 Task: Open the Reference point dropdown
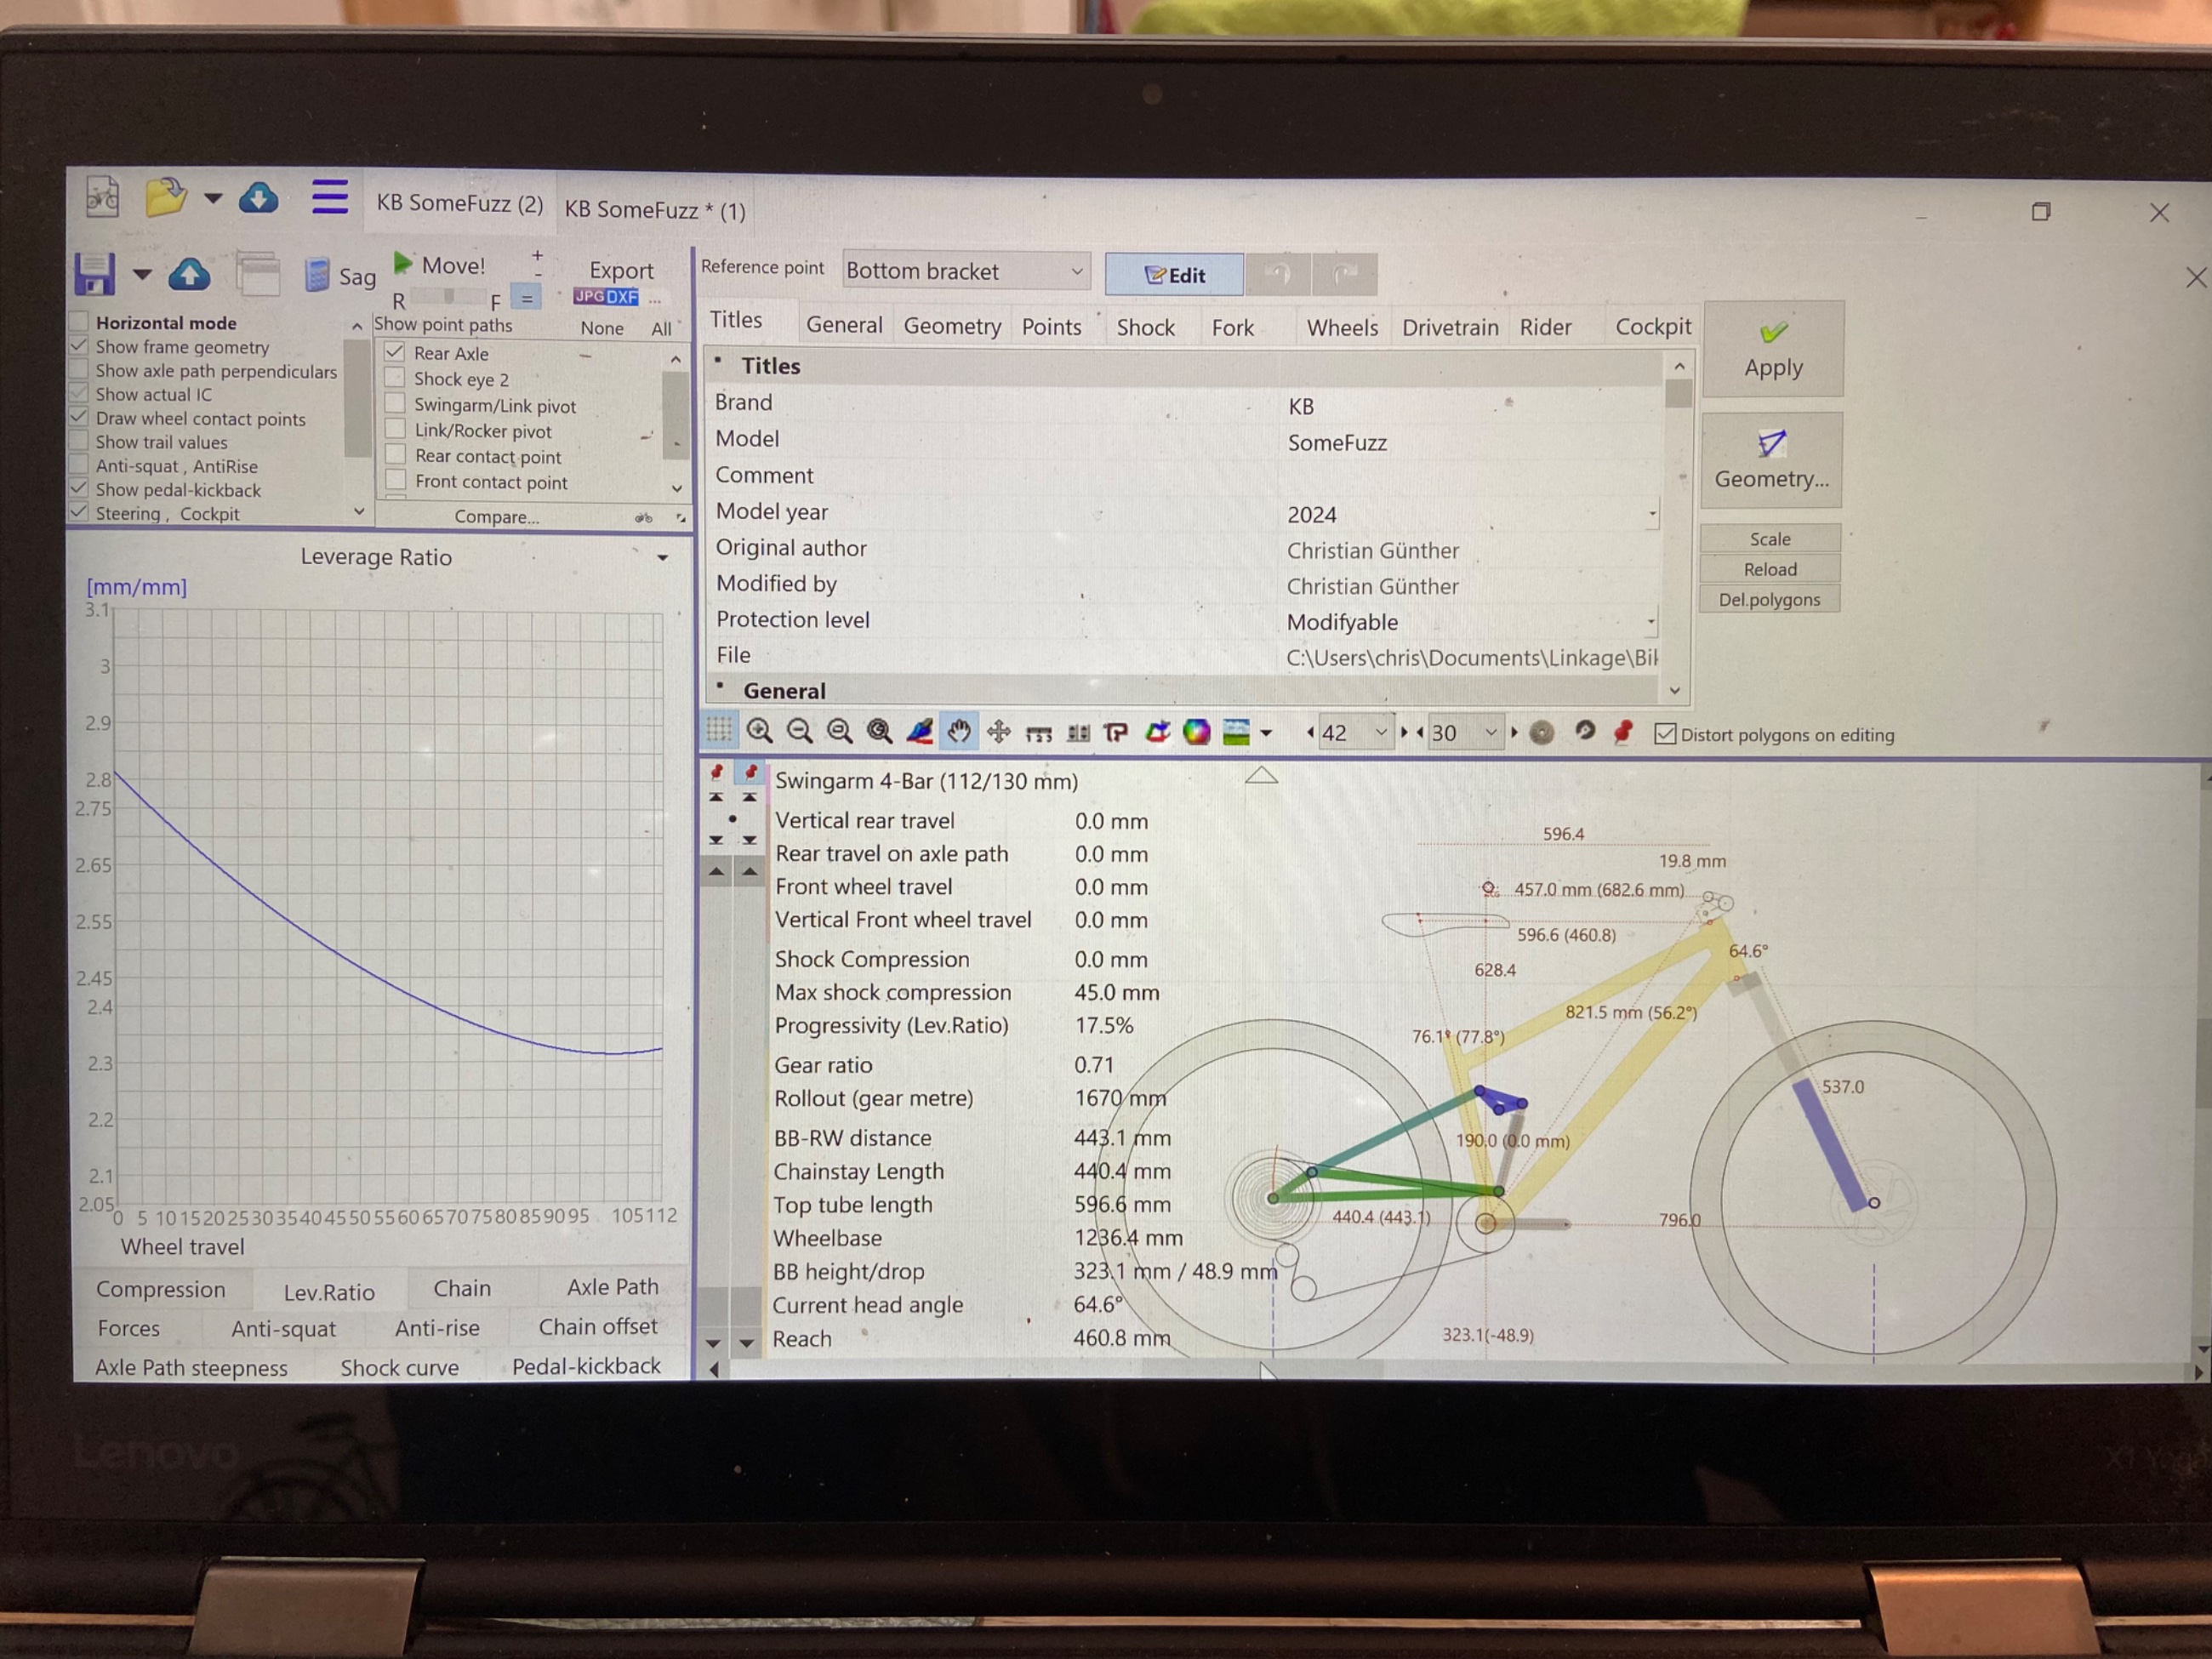click(965, 271)
